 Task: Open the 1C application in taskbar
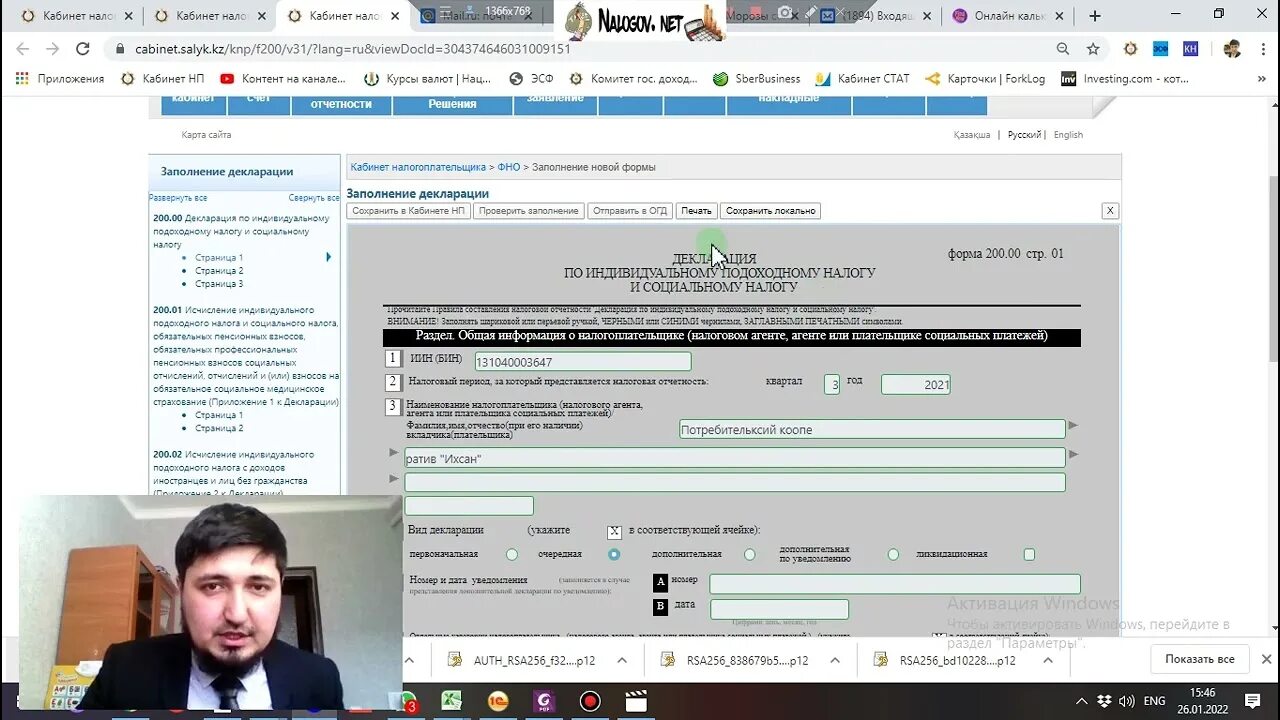pyautogui.click(x=498, y=701)
